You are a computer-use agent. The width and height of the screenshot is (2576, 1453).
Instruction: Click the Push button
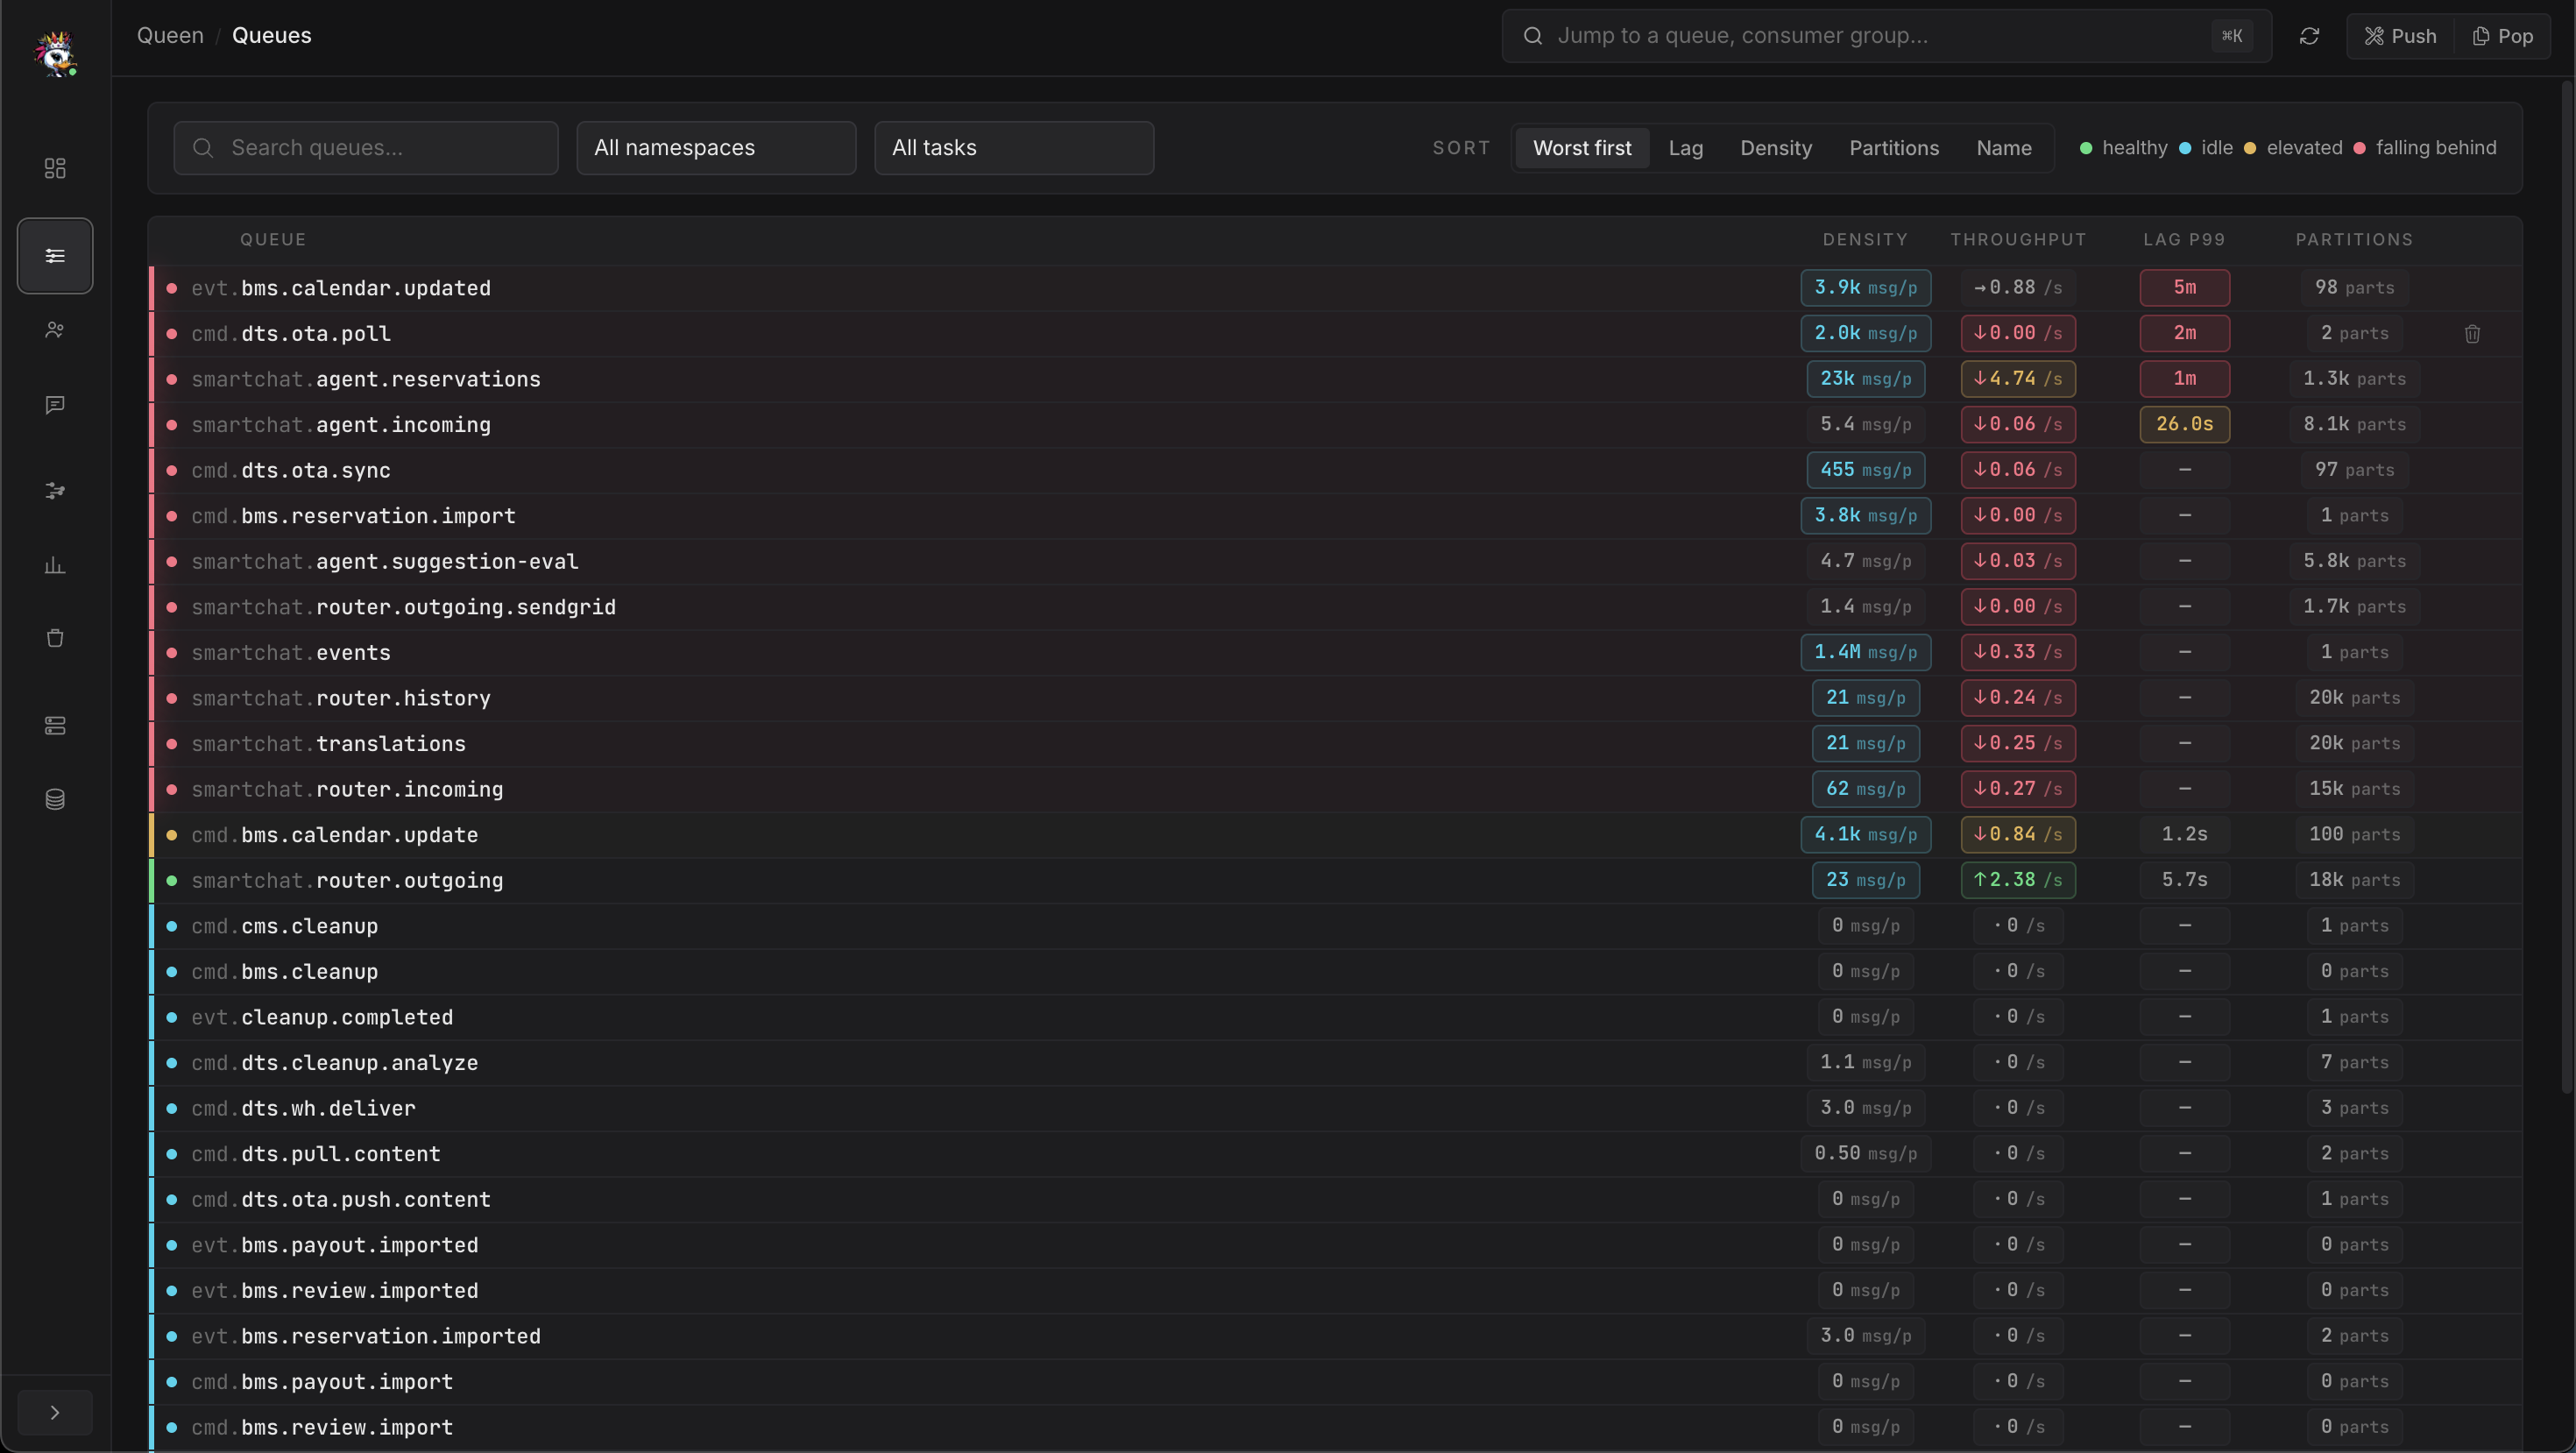(2401, 35)
